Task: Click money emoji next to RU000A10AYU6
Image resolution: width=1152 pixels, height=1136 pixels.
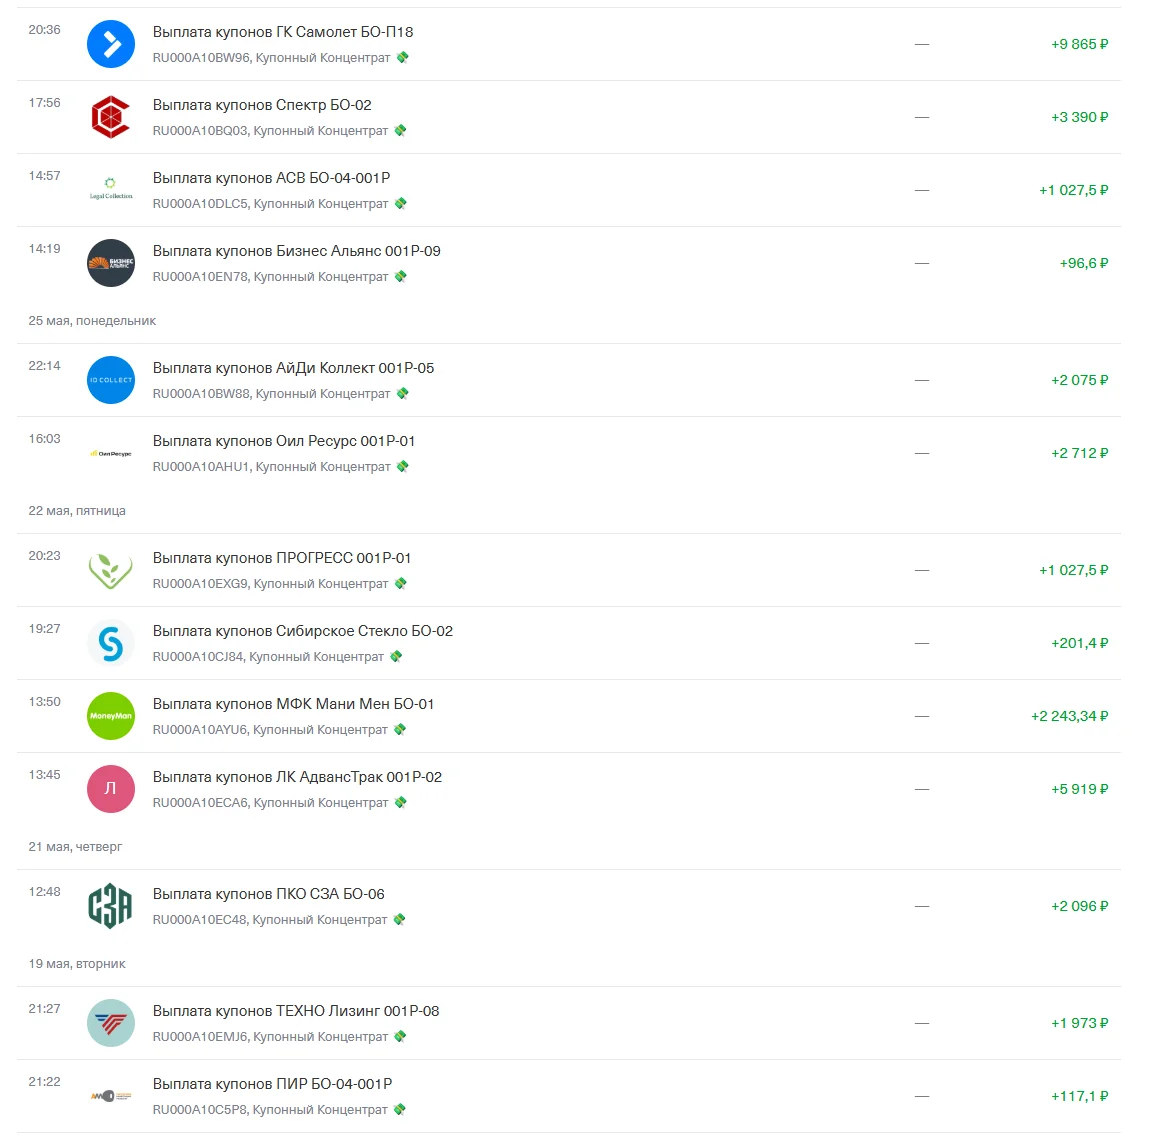Action: click(400, 730)
